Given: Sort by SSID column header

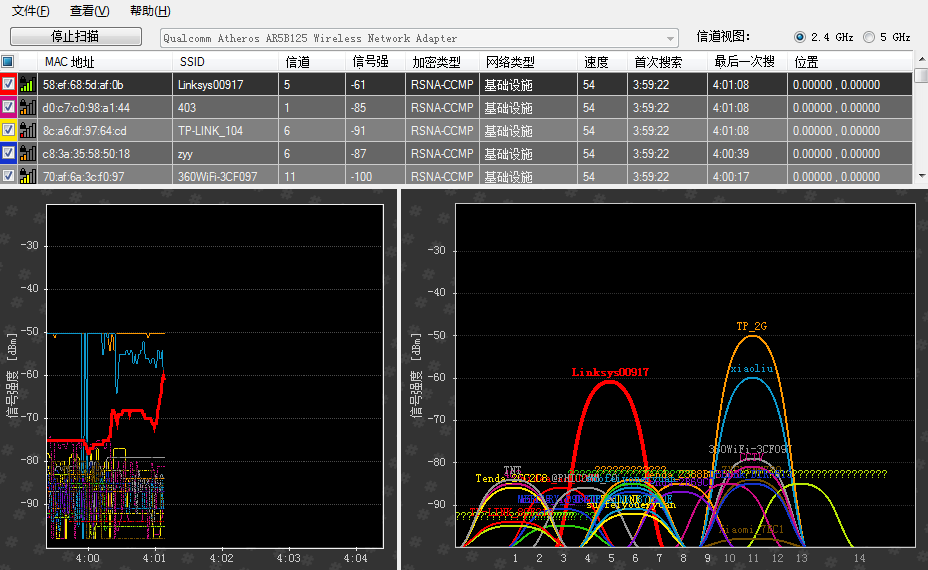Looking at the screenshot, I should point(225,62).
